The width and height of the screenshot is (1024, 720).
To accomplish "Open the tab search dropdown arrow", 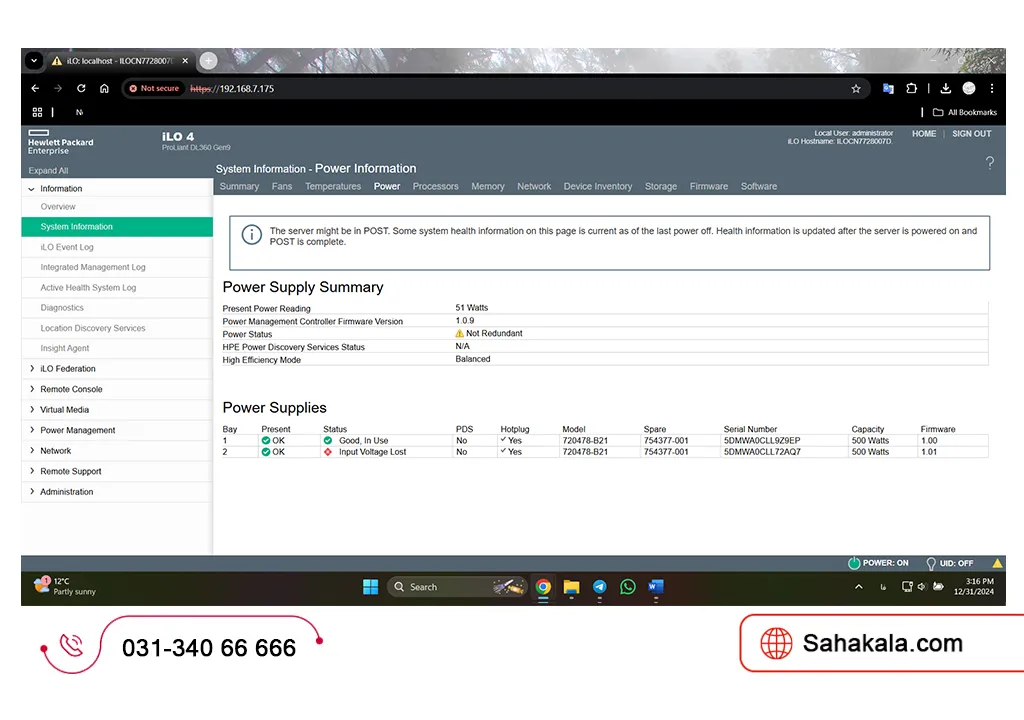I will [34, 61].
